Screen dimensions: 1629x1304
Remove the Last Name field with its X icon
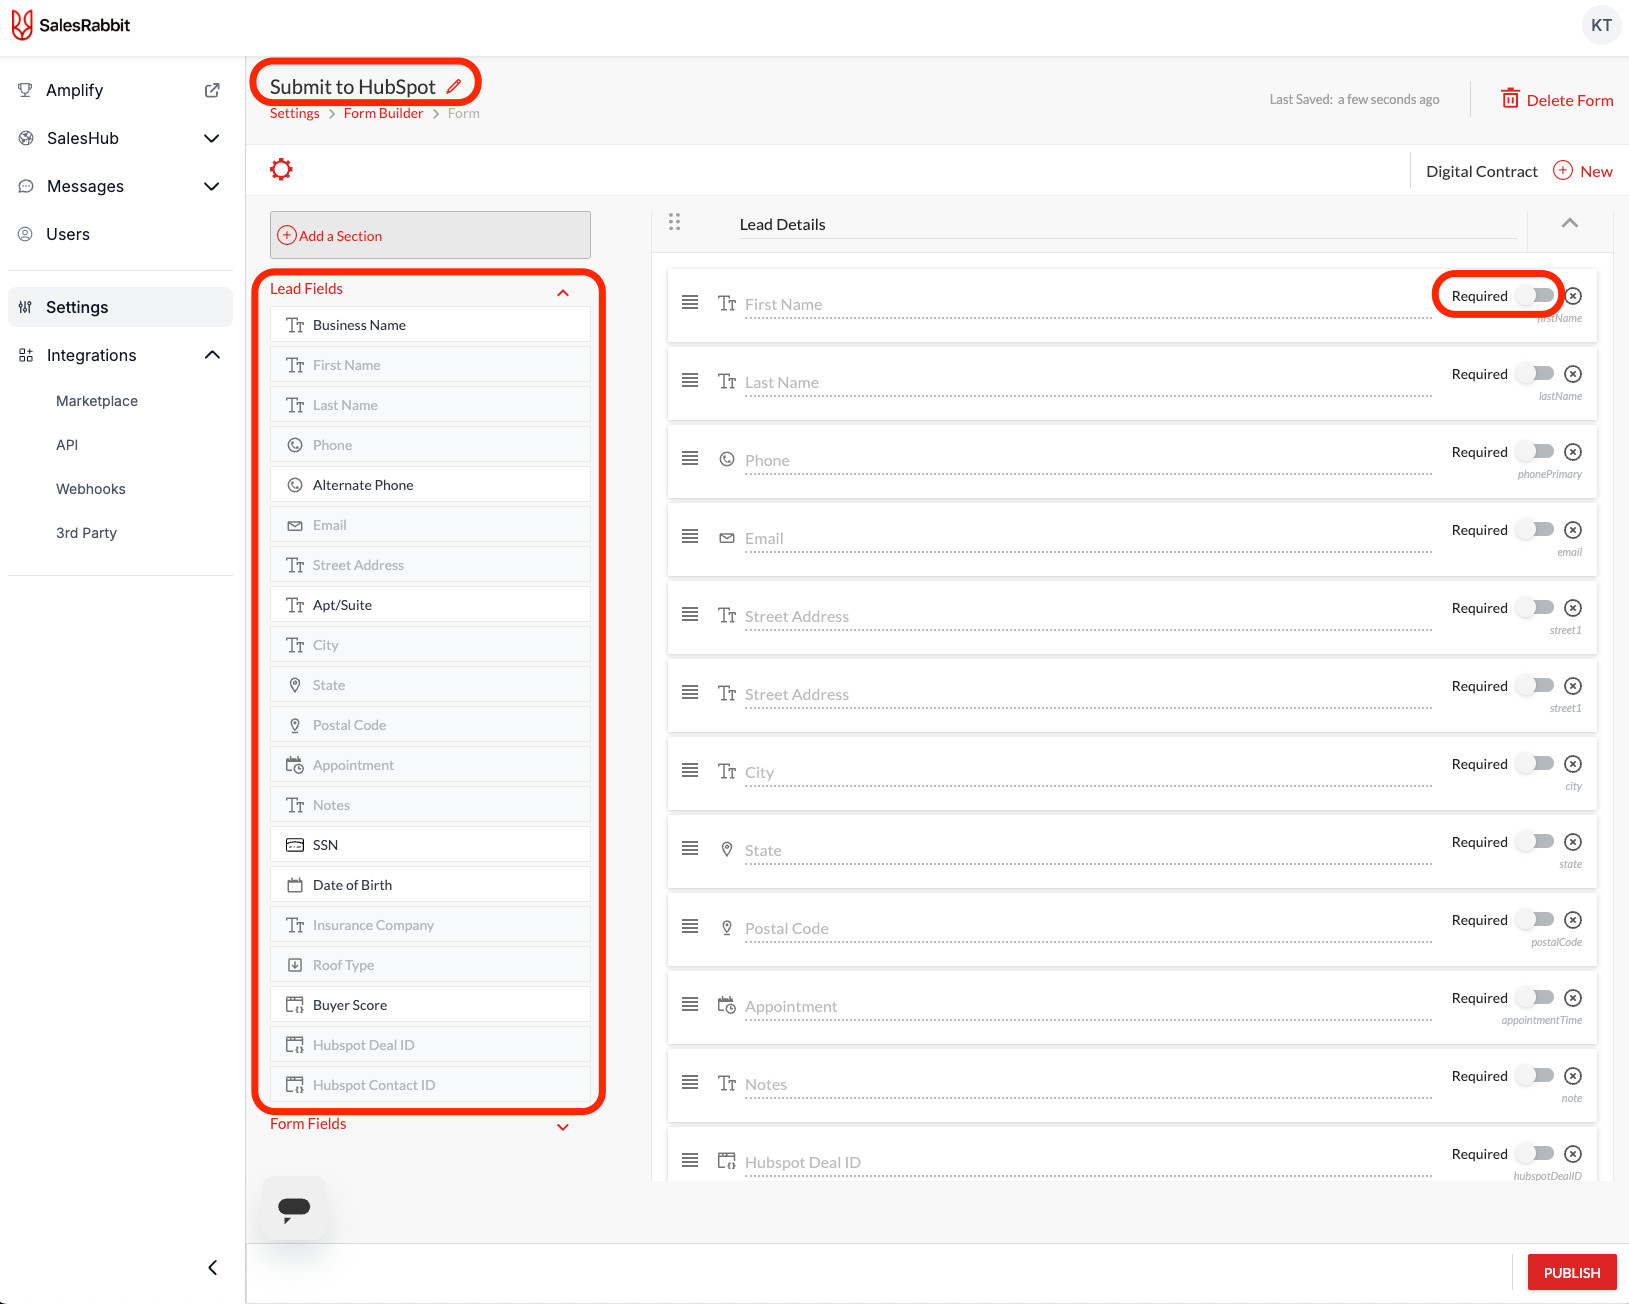[x=1573, y=374]
